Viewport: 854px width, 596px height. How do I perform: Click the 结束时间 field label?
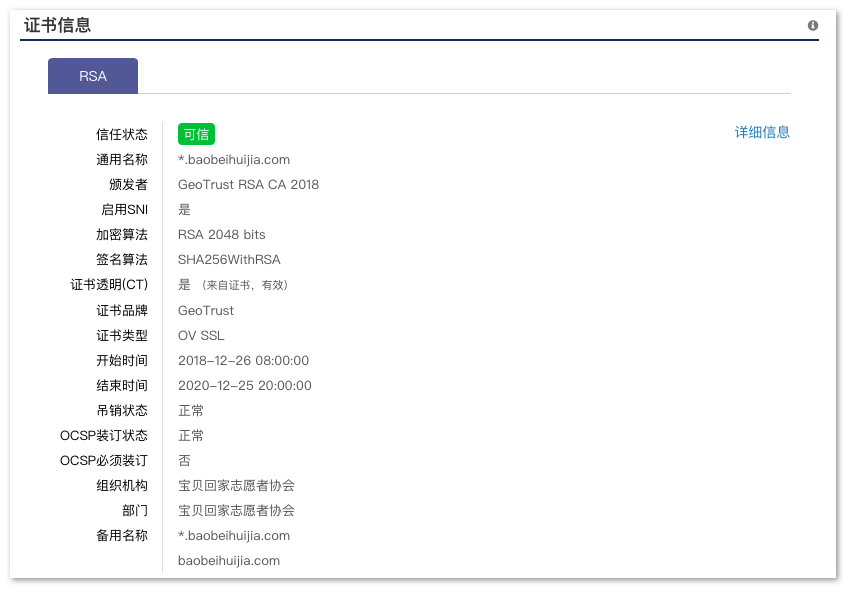coord(122,386)
